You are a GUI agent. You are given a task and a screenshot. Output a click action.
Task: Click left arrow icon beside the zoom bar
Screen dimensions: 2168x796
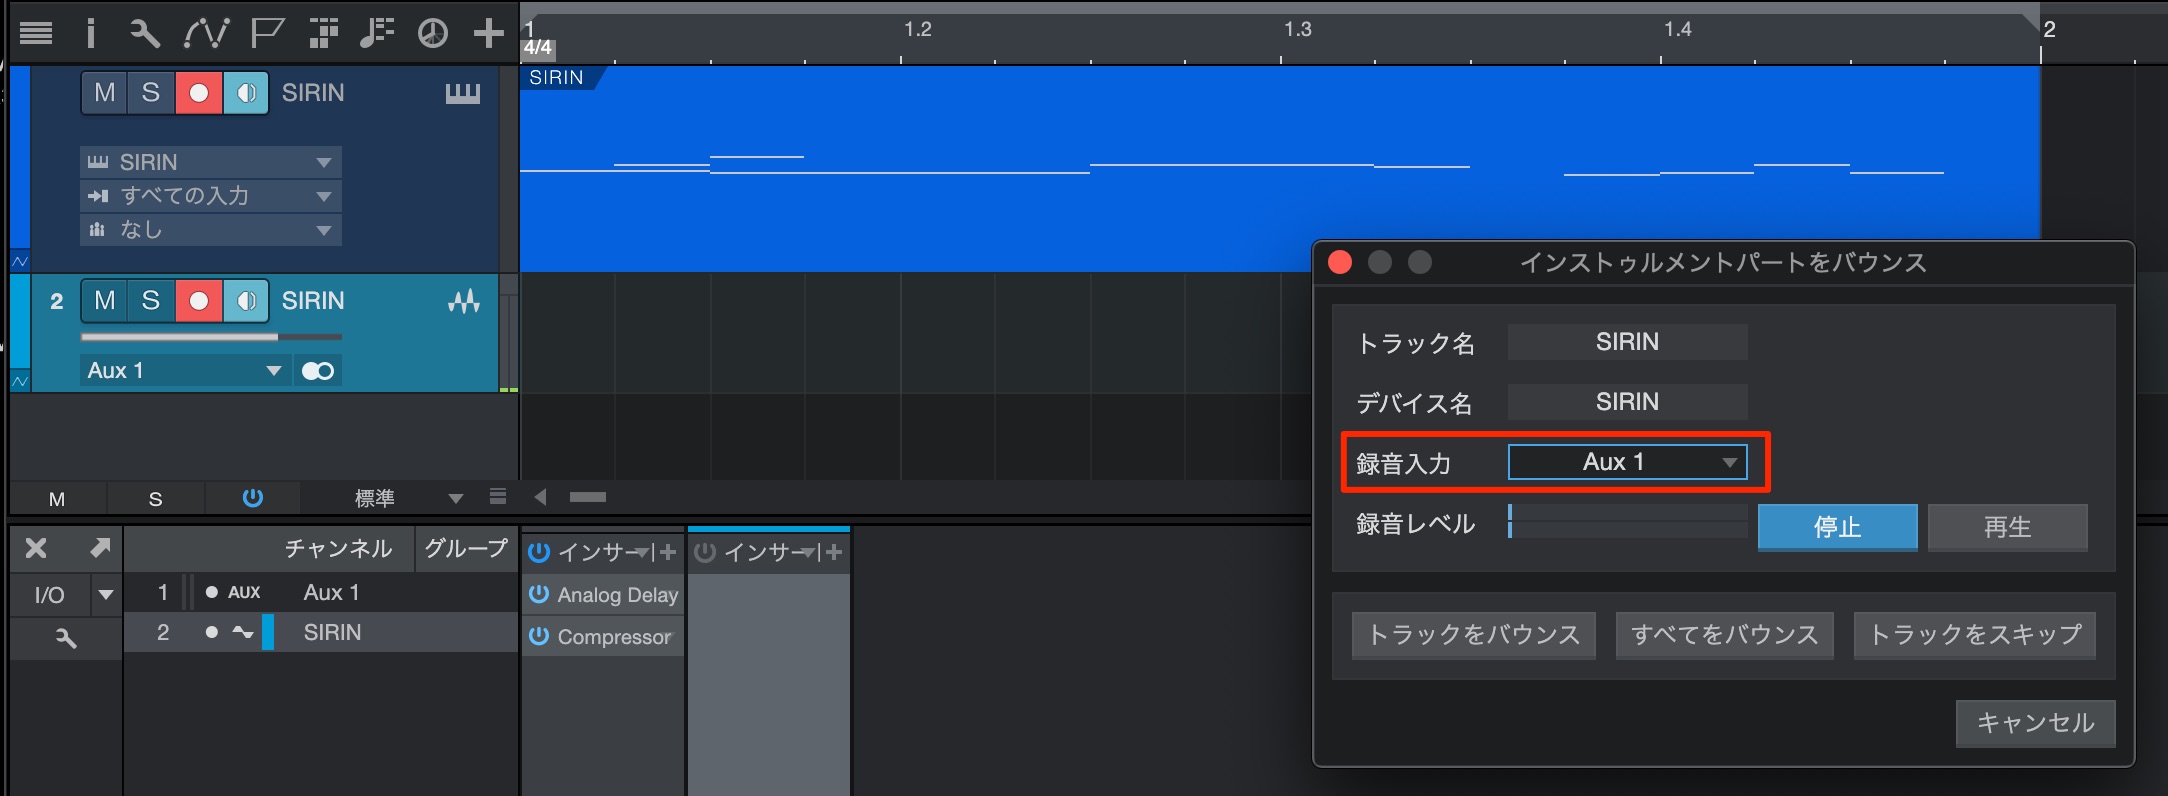pyautogui.click(x=540, y=497)
